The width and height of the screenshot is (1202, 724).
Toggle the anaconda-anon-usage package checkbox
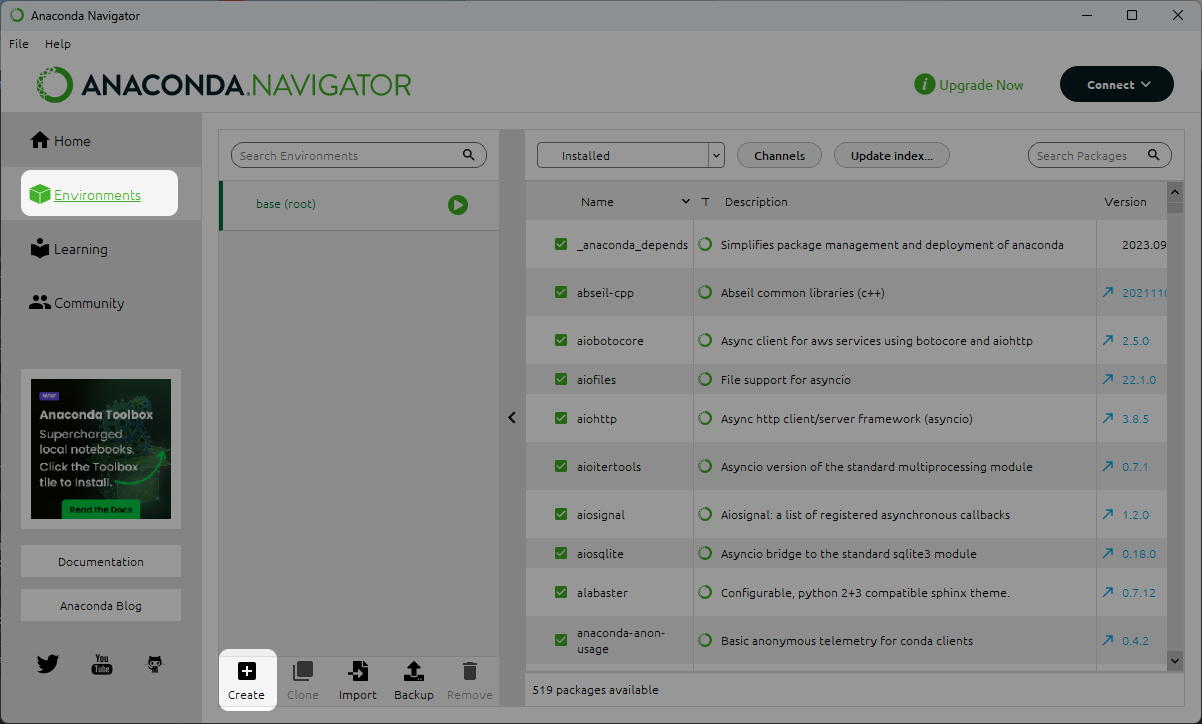pyautogui.click(x=561, y=641)
